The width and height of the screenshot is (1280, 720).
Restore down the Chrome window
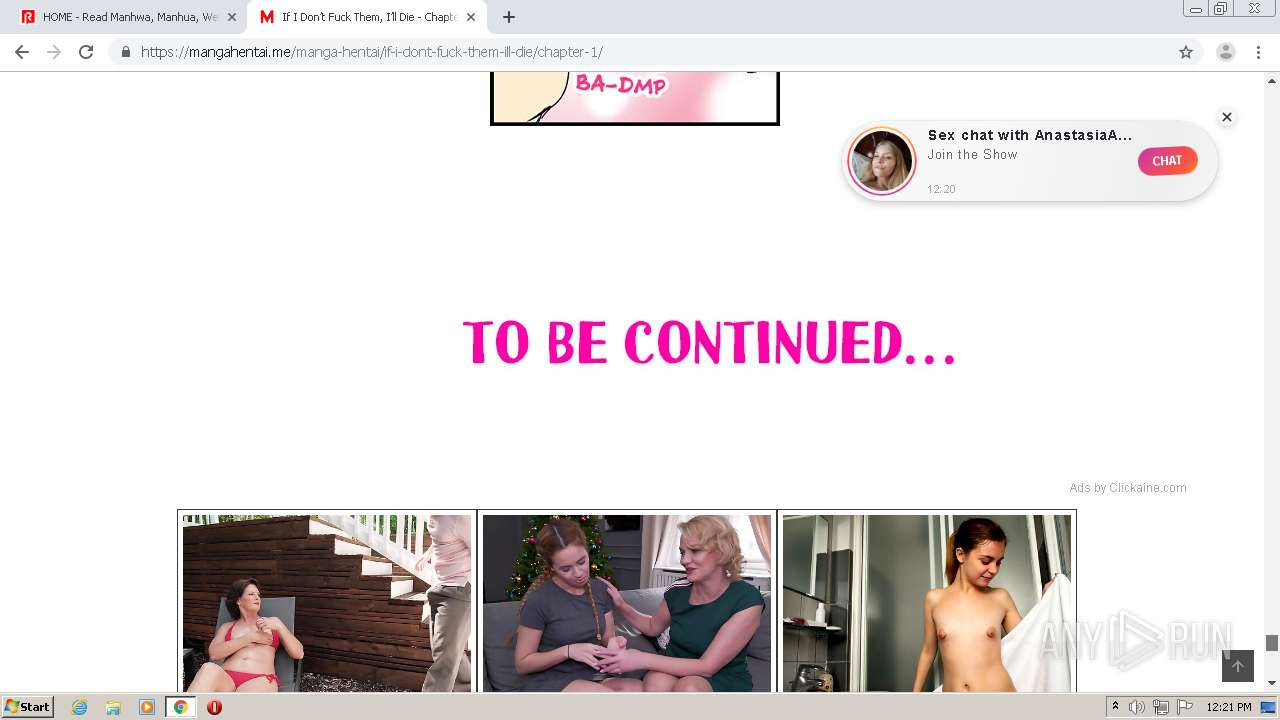[x=1220, y=8]
